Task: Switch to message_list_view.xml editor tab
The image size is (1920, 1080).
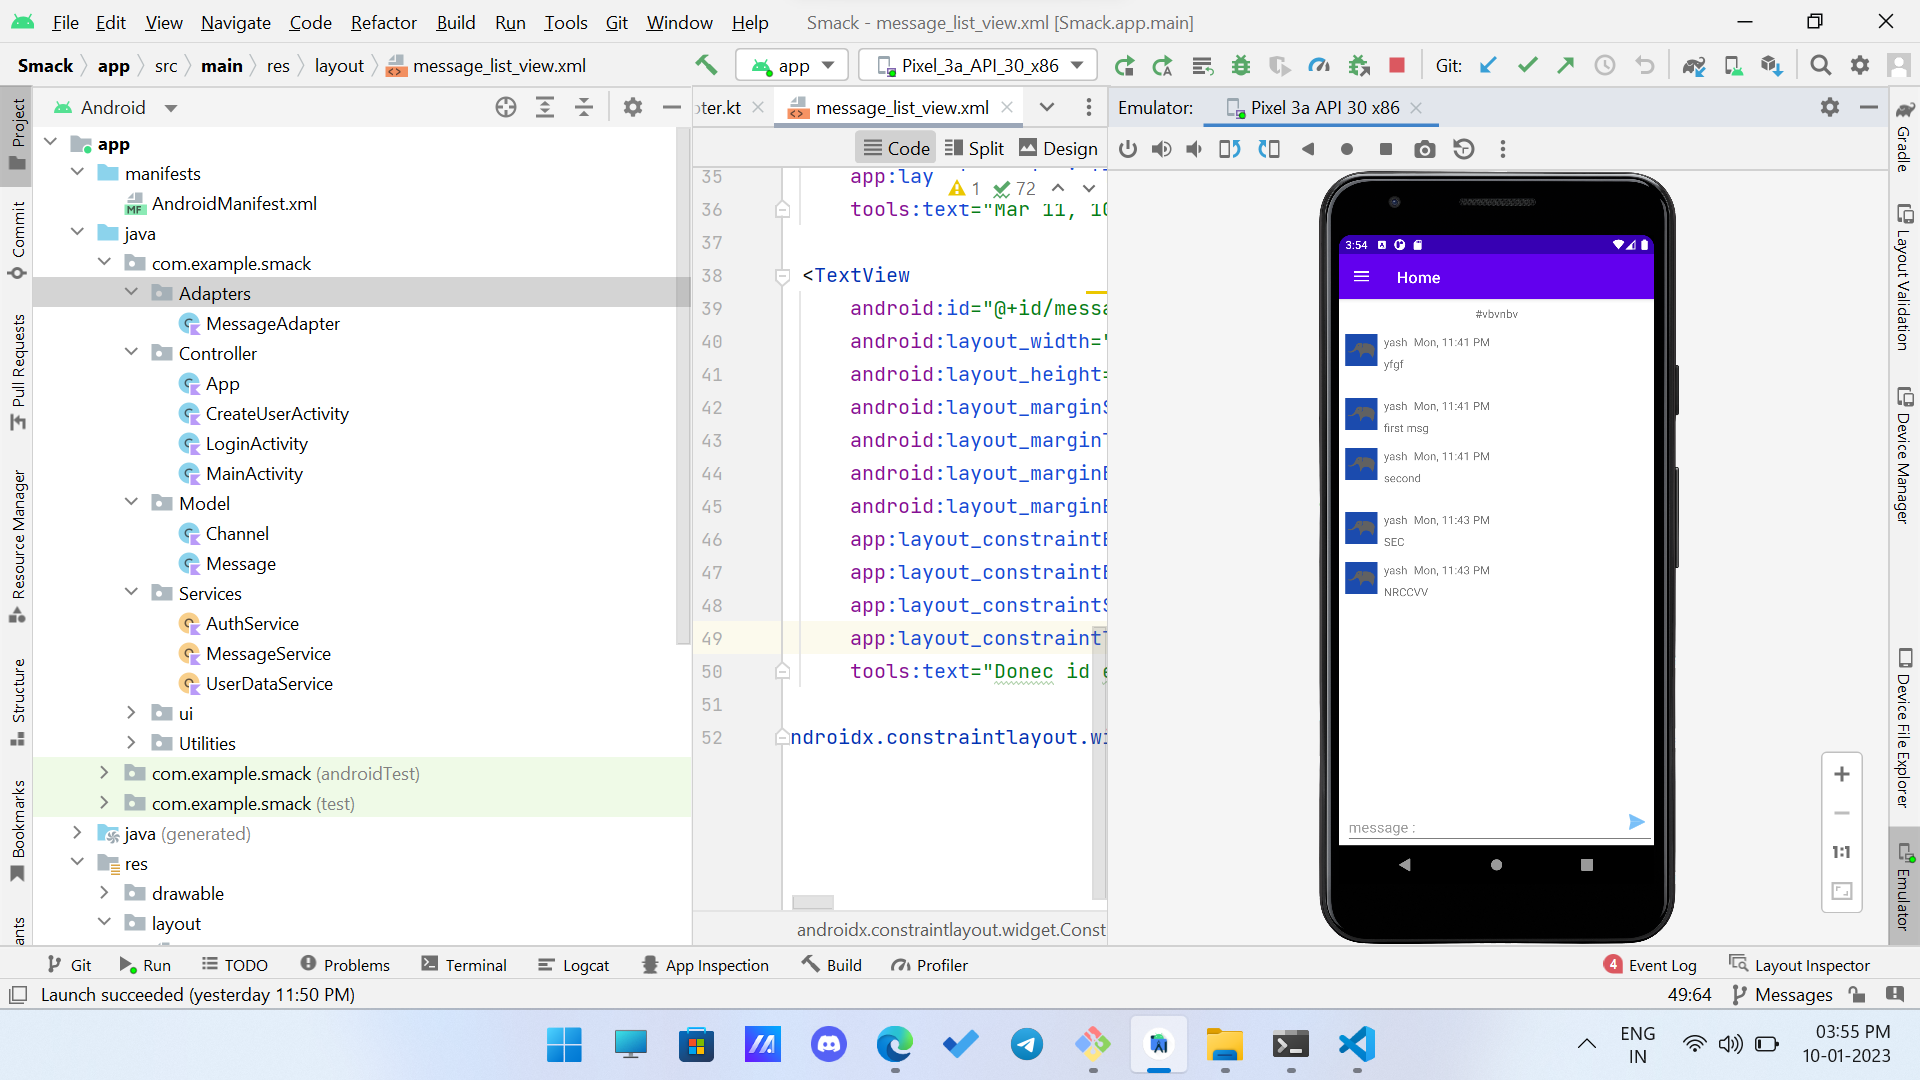Action: (900, 107)
